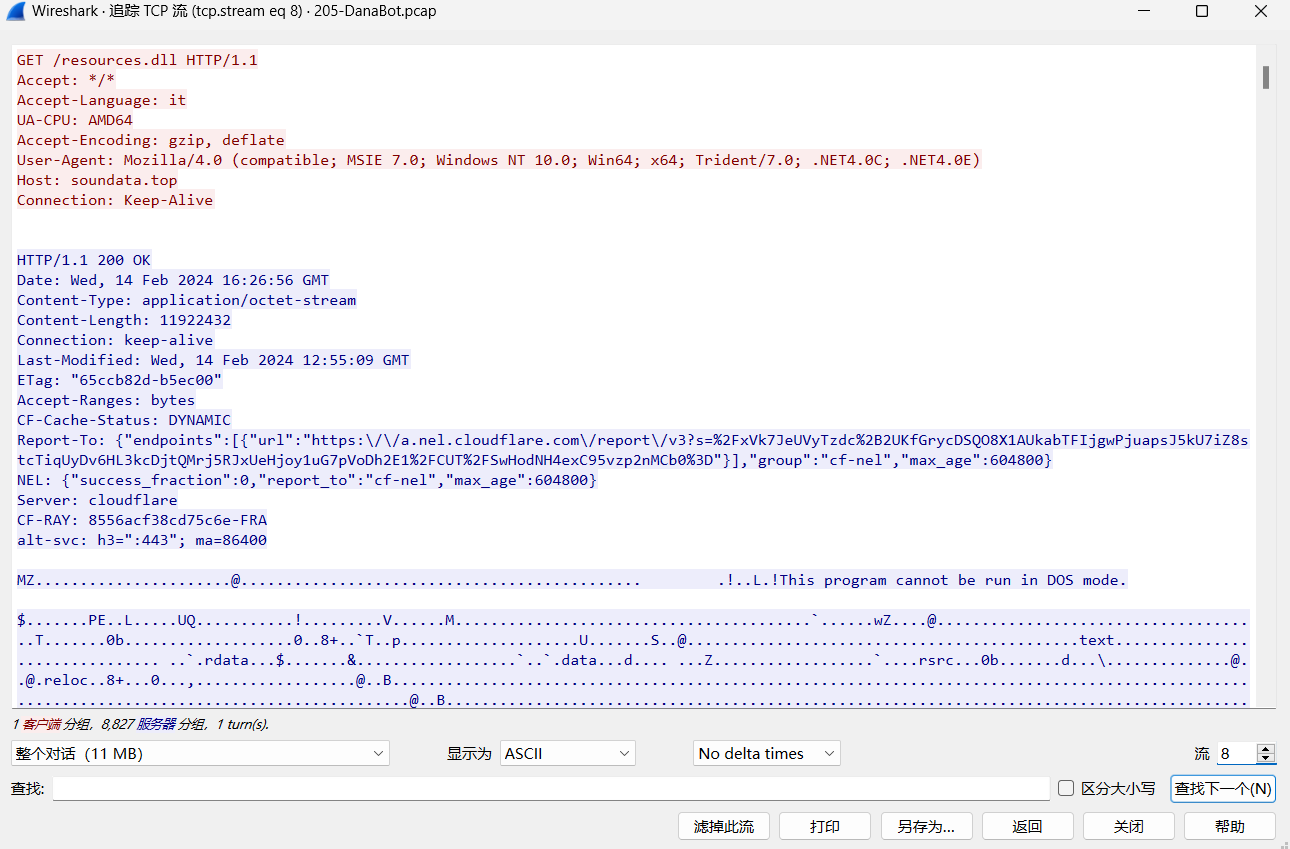This screenshot has width=1290, height=849.
Task: Minimize the Wireshark stream window
Action: 1143,12
